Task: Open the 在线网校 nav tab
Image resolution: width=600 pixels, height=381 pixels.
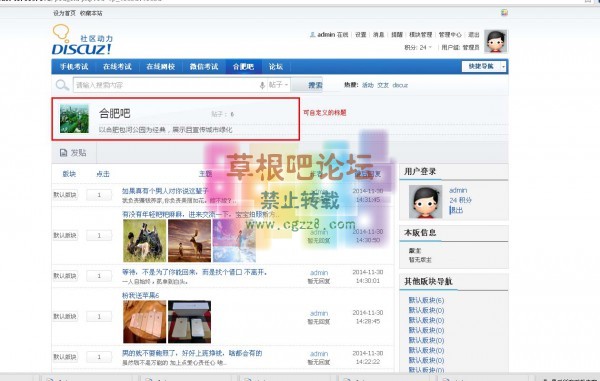Action: pos(161,67)
